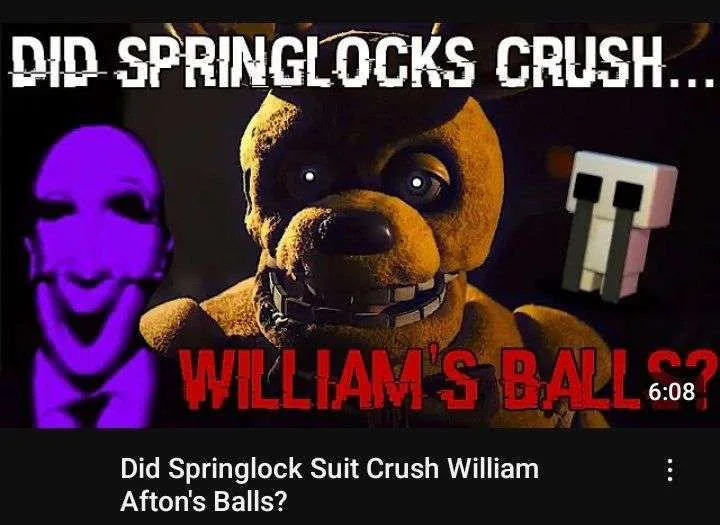Click the purple man's dark tie
The height and width of the screenshot is (525, 720).
tap(87, 407)
